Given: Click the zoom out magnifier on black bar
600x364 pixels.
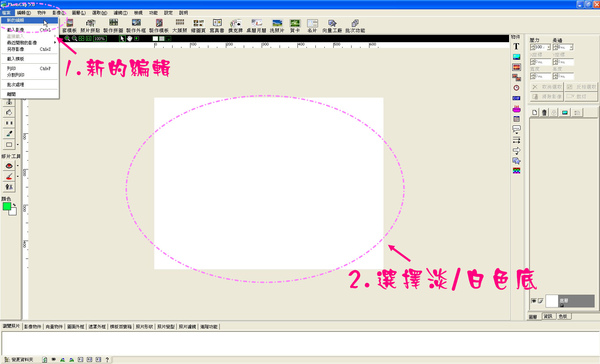Looking at the screenshot, I should point(74,38).
